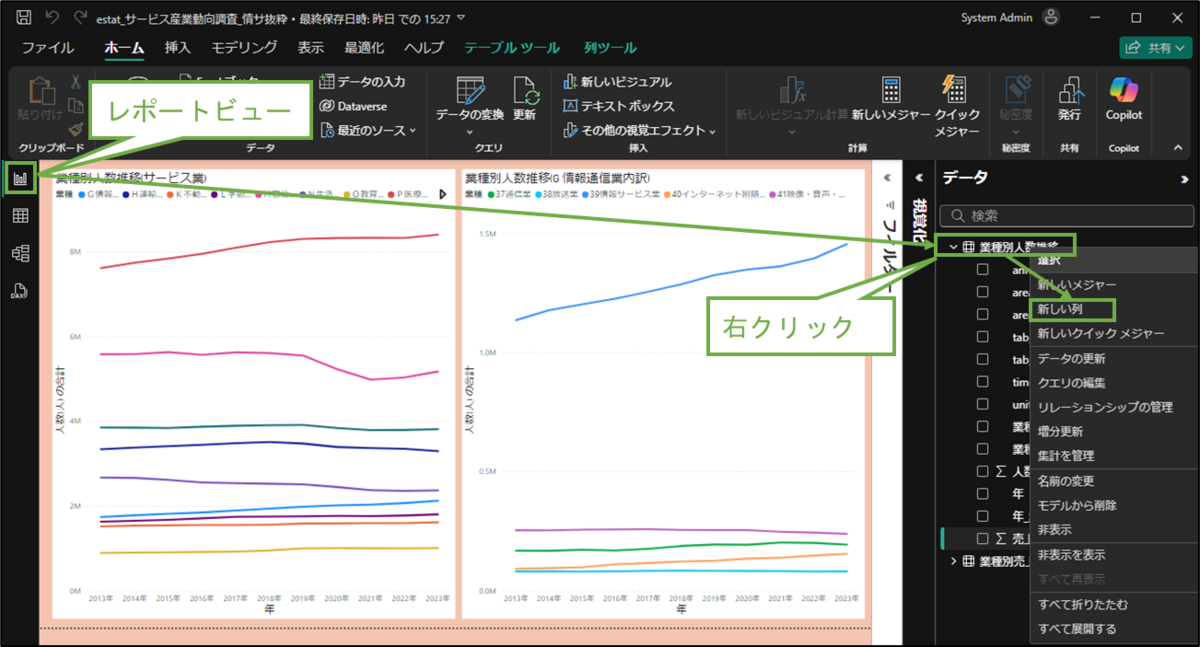
Task: Open Model view from left sidebar
Action: pos(20,254)
